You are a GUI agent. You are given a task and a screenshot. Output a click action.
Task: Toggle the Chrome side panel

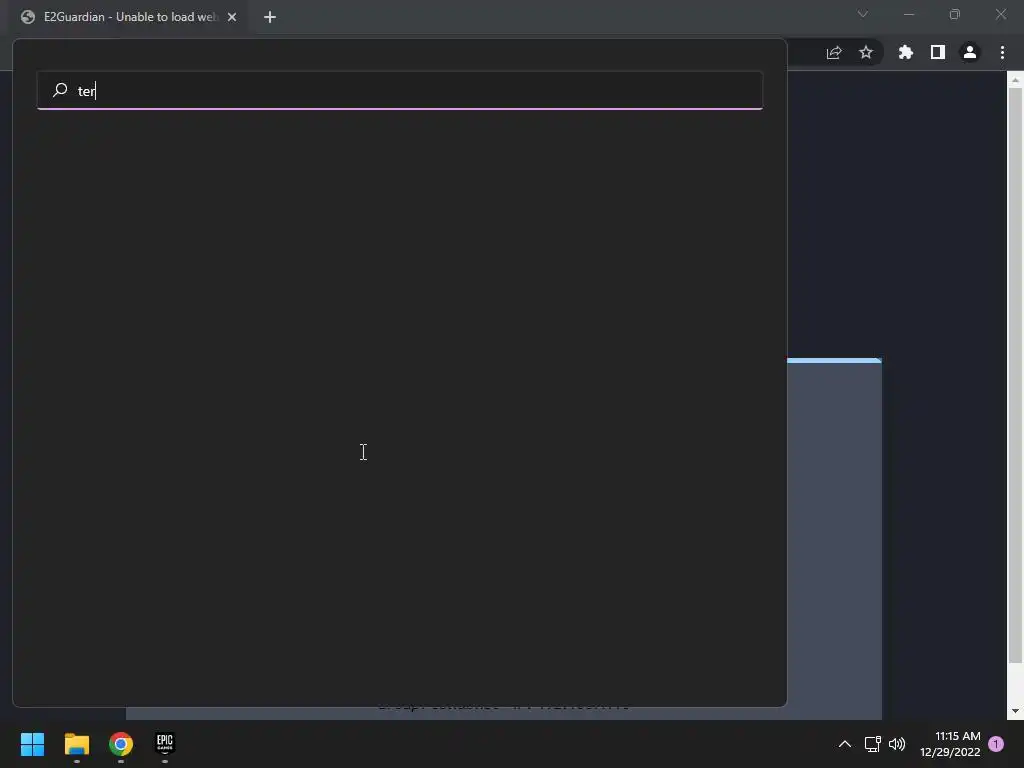coord(938,52)
